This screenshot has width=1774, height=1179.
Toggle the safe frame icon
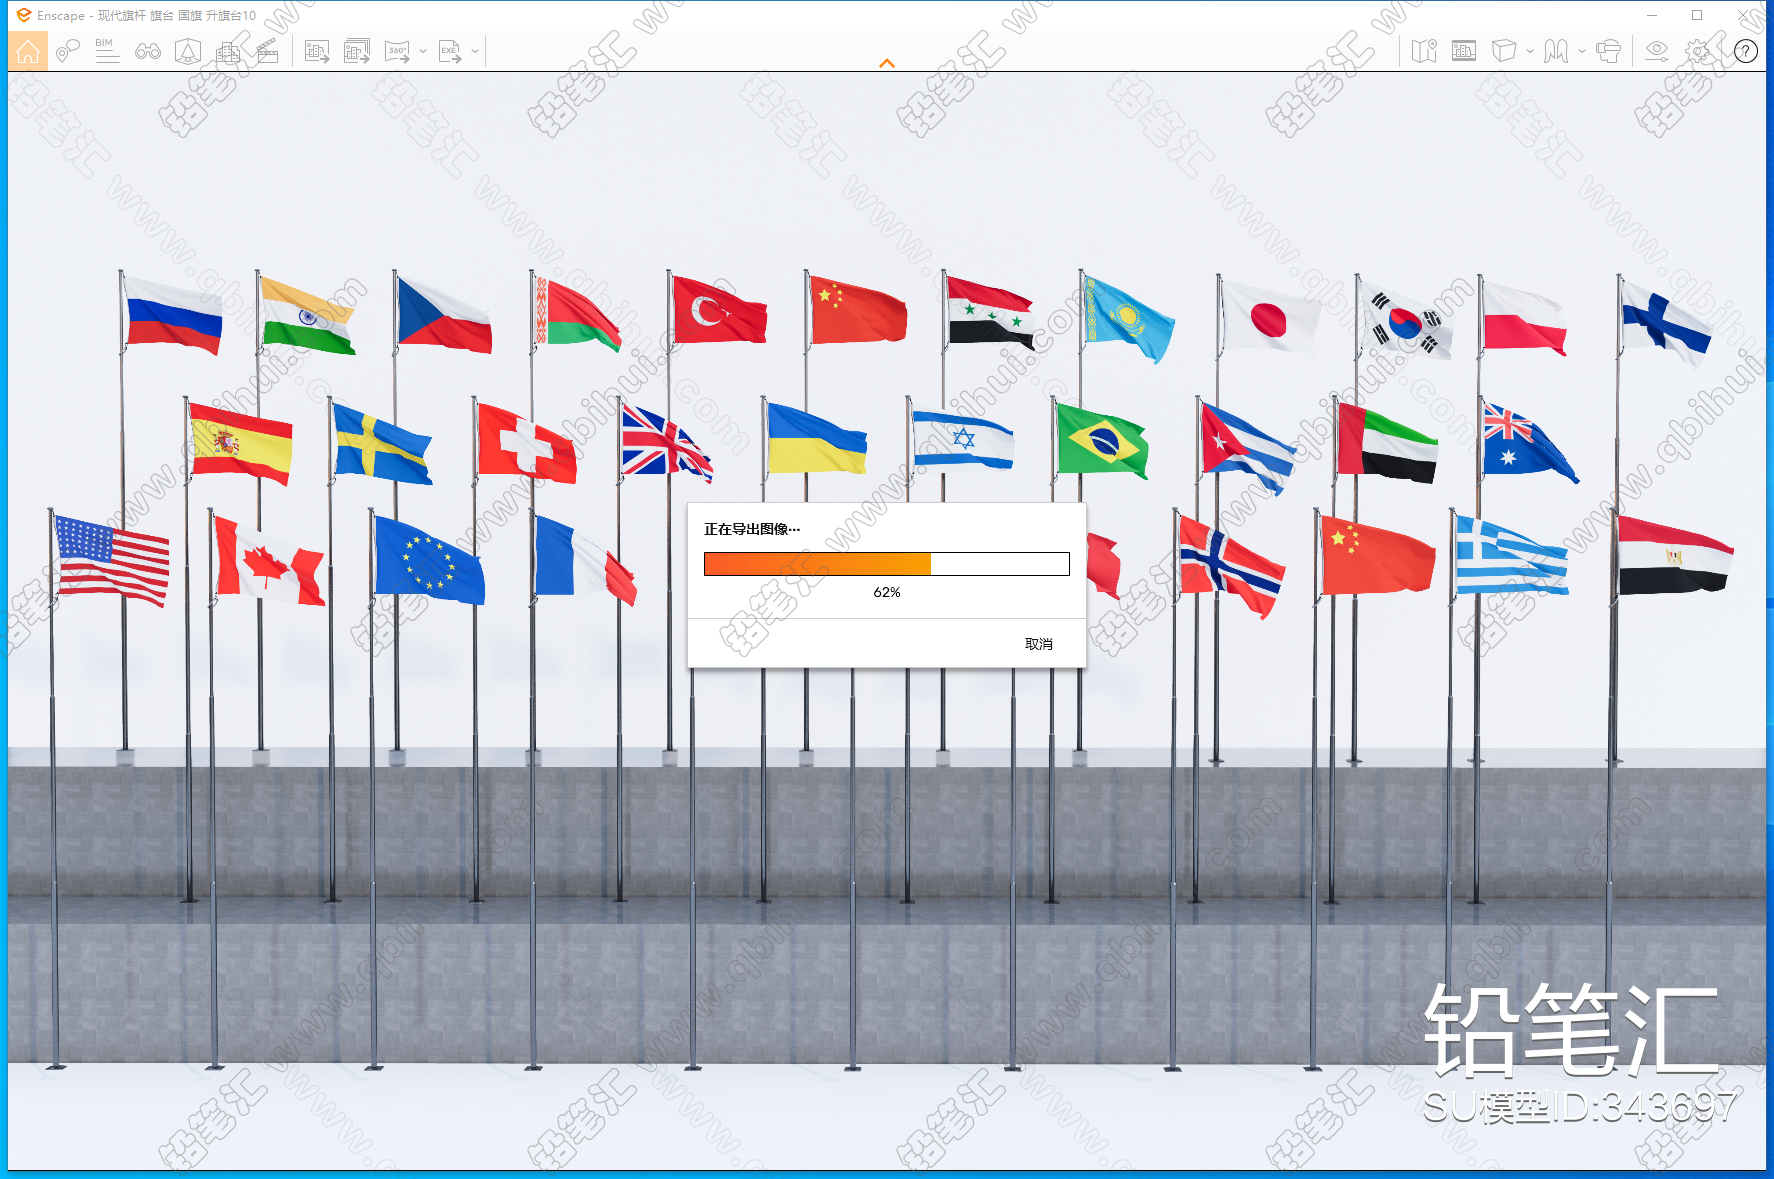[x=1464, y=51]
